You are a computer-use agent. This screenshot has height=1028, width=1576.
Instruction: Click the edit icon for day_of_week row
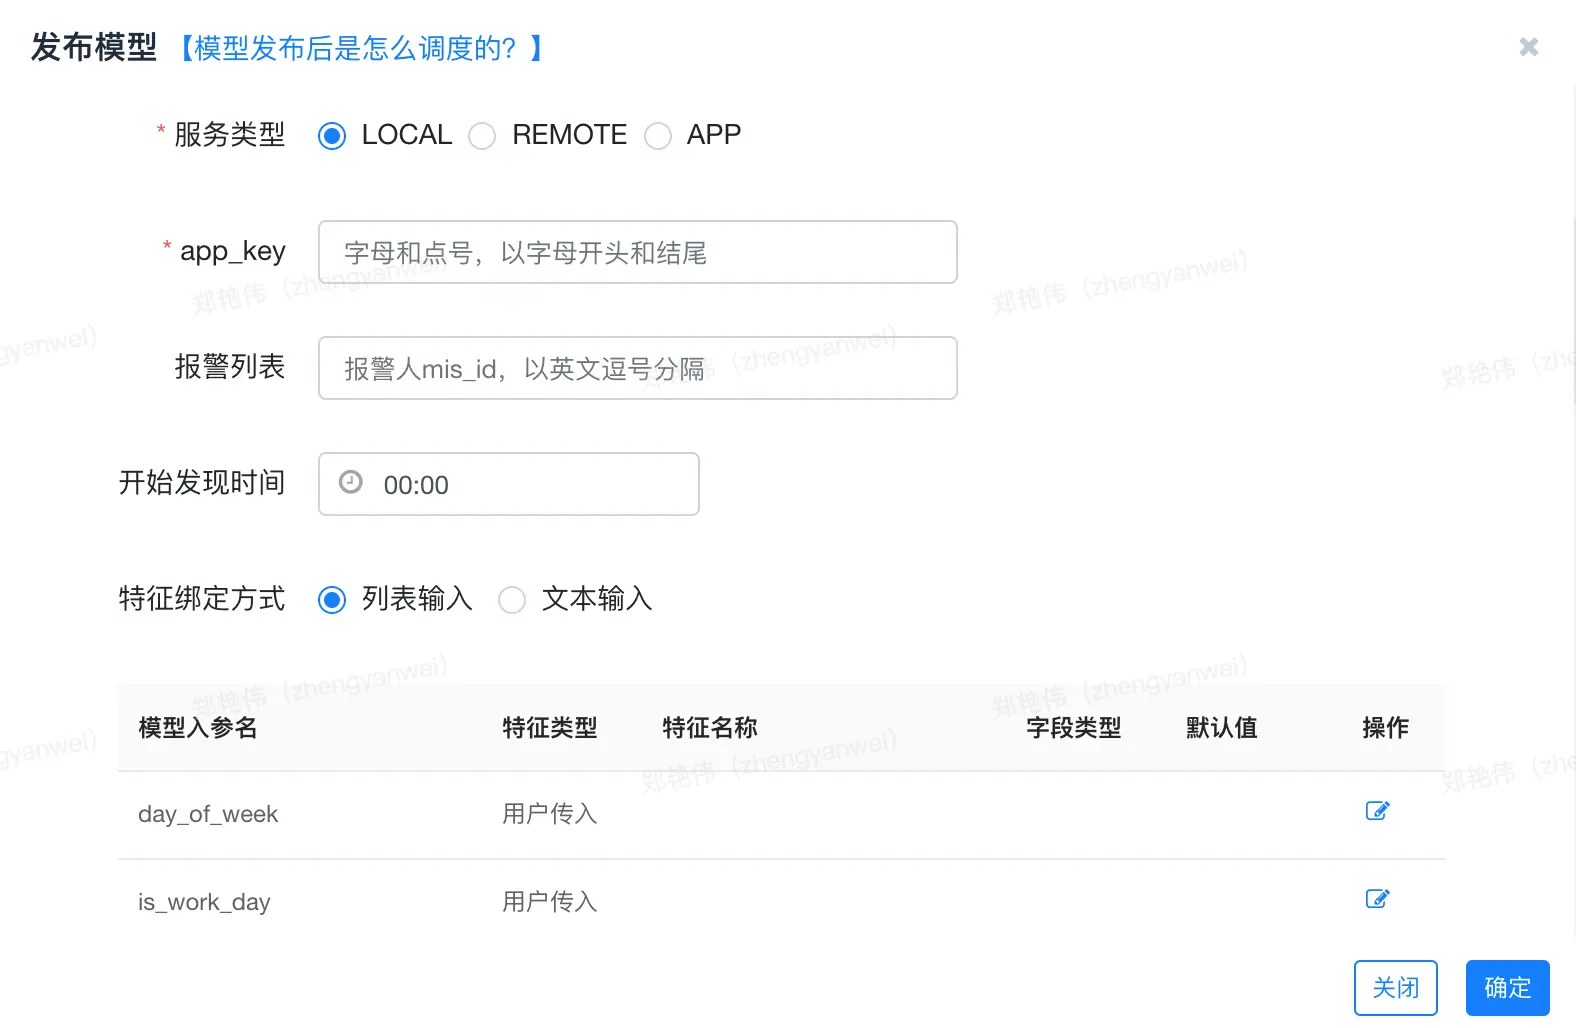[x=1377, y=811]
